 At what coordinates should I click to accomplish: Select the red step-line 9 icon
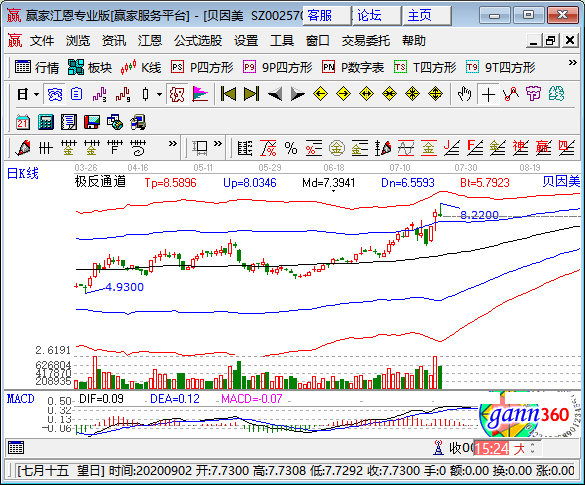pyautogui.click(x=123, y=94)
